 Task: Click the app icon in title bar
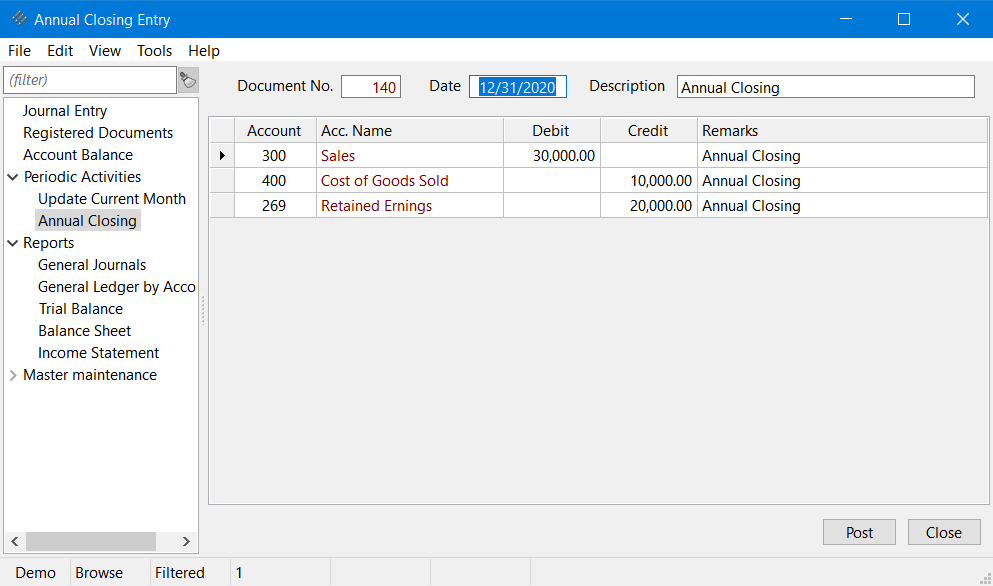tap(18, 19)
